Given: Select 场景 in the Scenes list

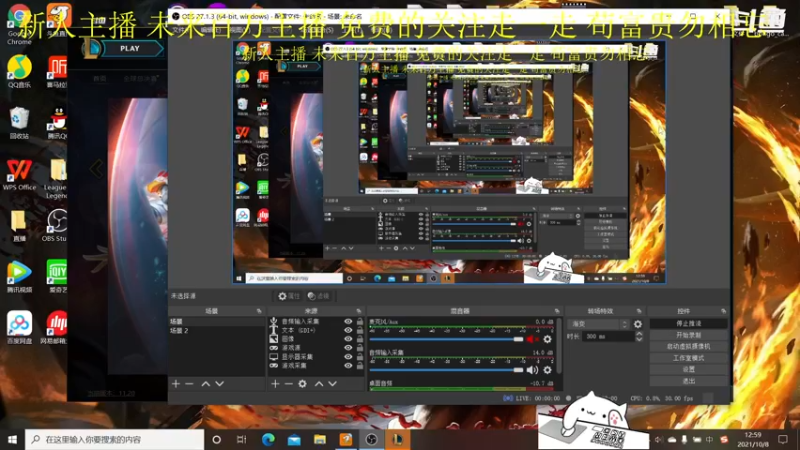Looking at the screenshot, I should click(217, 321).
